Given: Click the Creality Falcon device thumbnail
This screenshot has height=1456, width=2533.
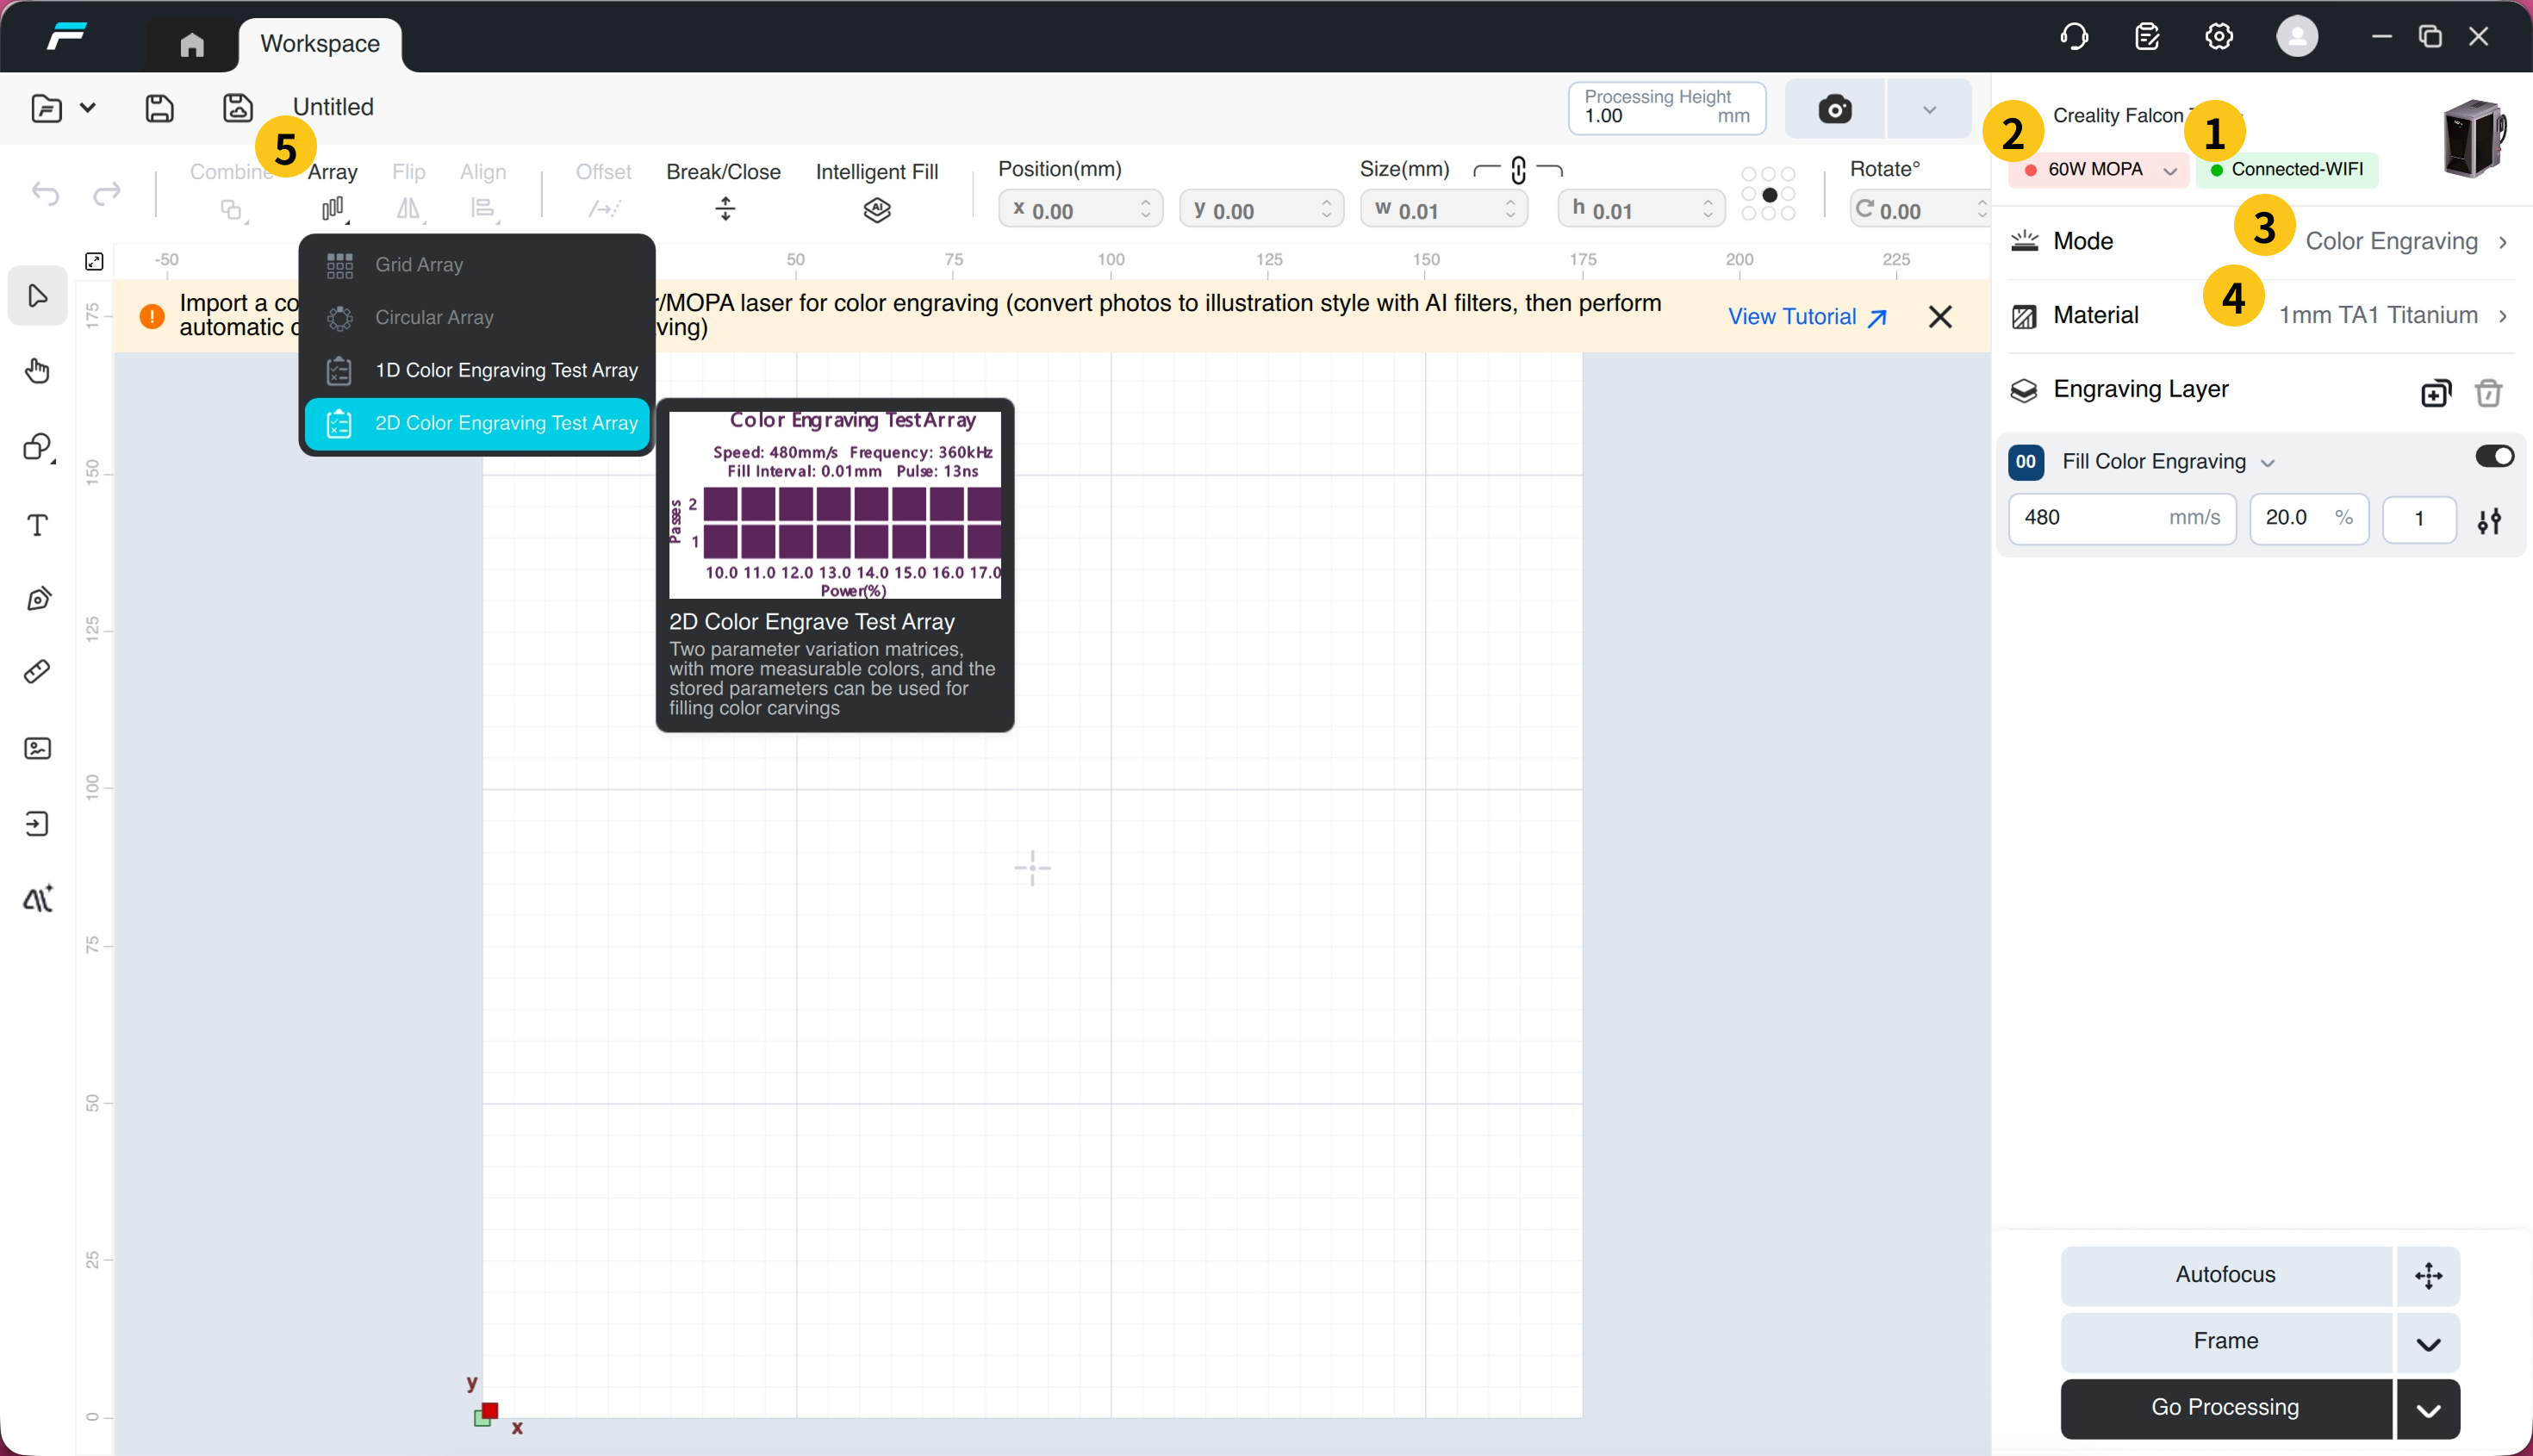Looking at the screenshot, I should 2474,138.
